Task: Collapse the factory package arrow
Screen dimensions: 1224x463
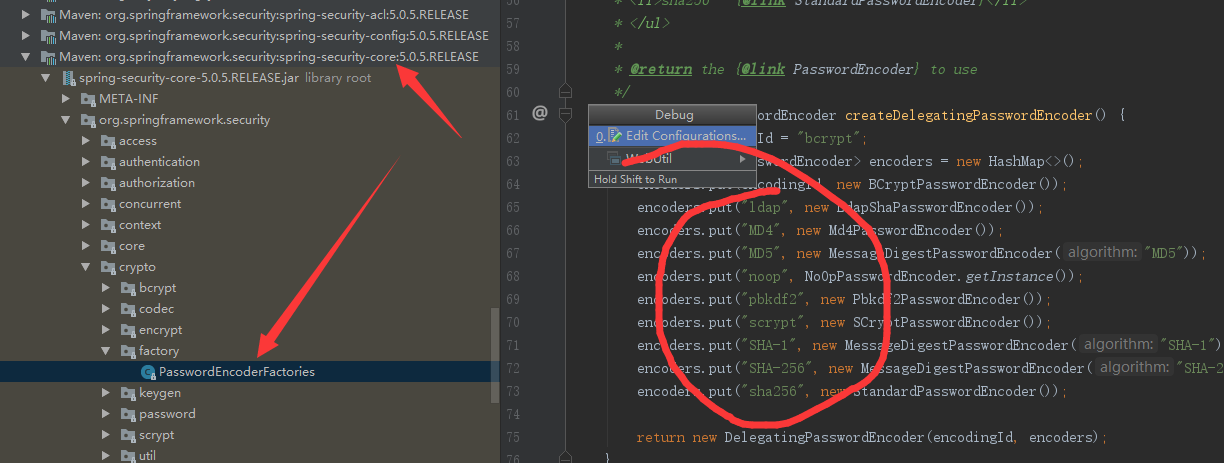Action: click(x=108, y=351)
